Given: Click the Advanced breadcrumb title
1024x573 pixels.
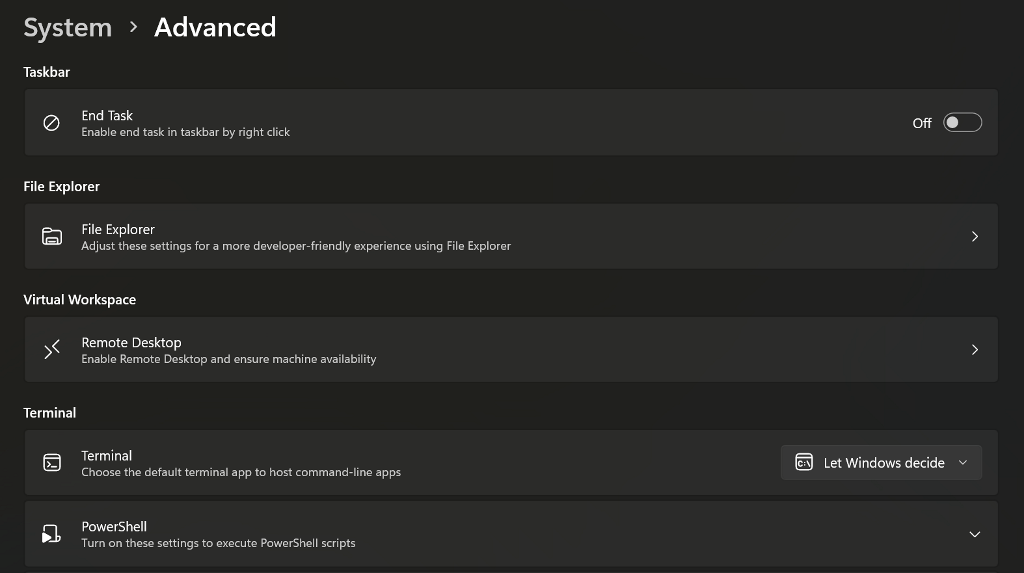Looking at the screenshot, I should tap(215, 28).
